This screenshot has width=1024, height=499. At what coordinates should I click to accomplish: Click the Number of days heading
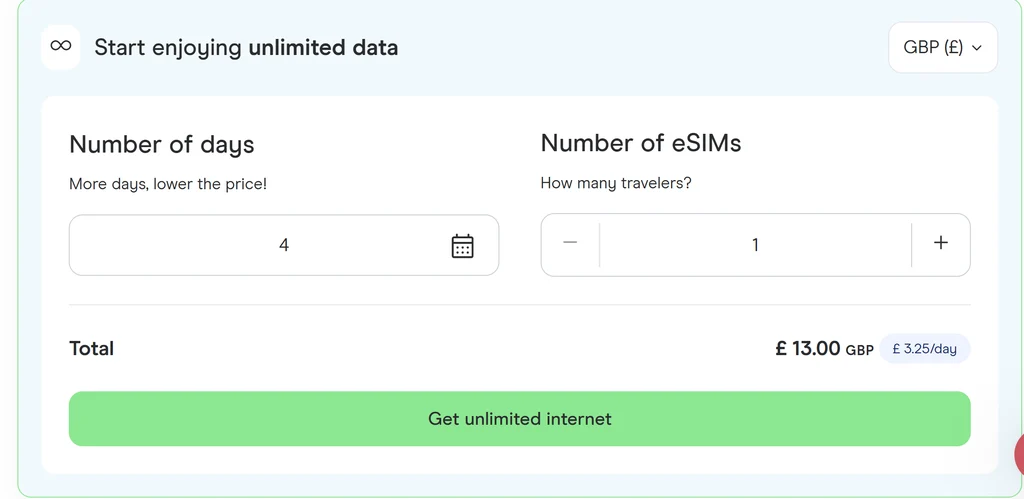[161, 144]
